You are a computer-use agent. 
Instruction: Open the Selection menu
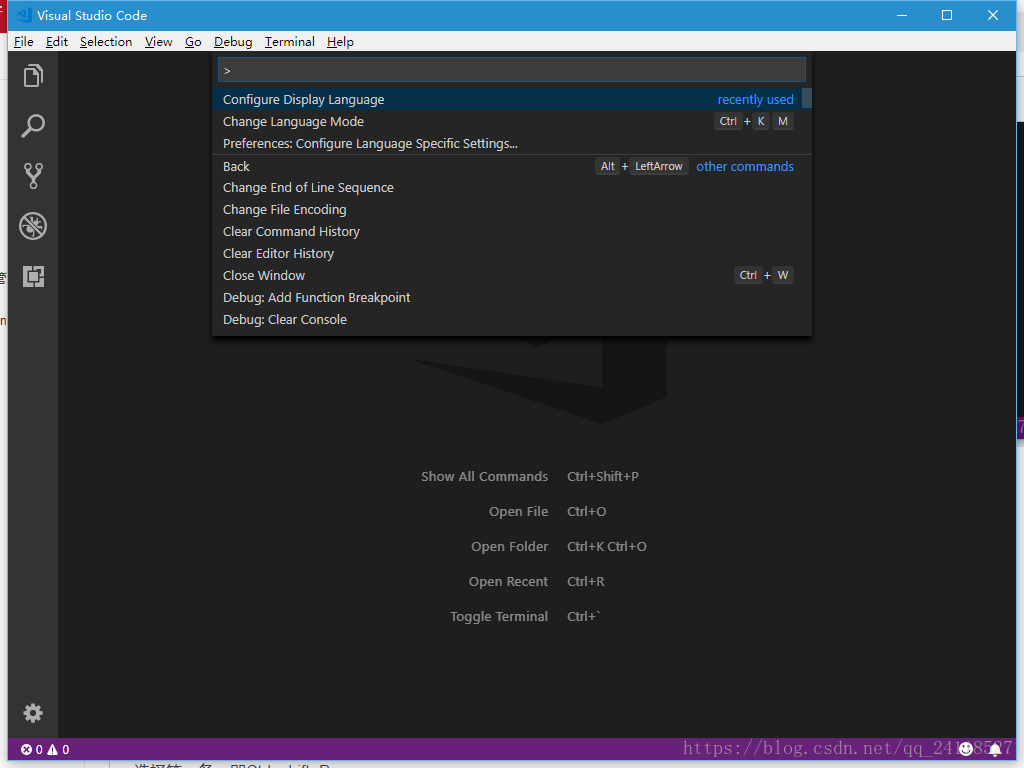(106, 42)
